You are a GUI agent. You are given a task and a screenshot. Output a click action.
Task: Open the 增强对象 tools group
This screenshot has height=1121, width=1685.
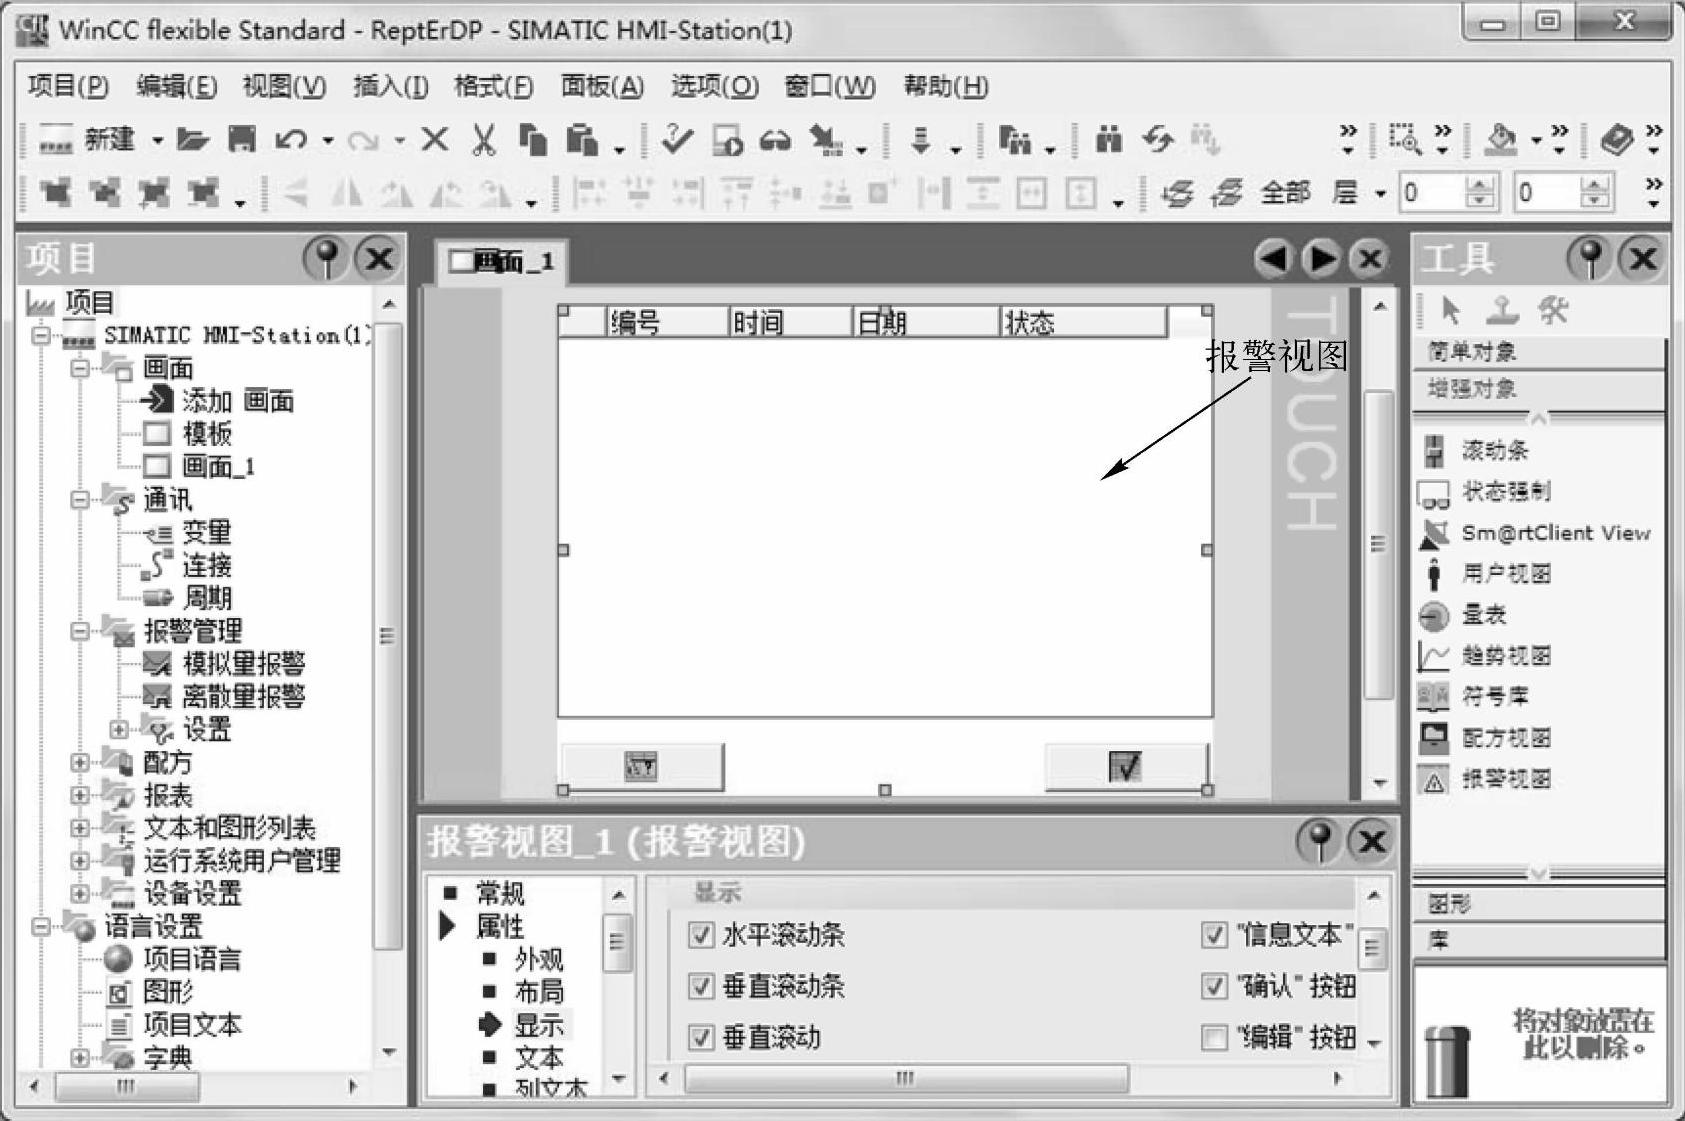[x=1538, y=389]
